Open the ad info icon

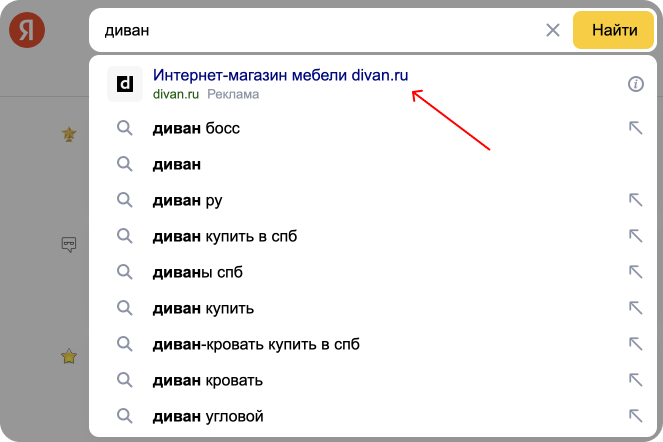pos(636,84)
